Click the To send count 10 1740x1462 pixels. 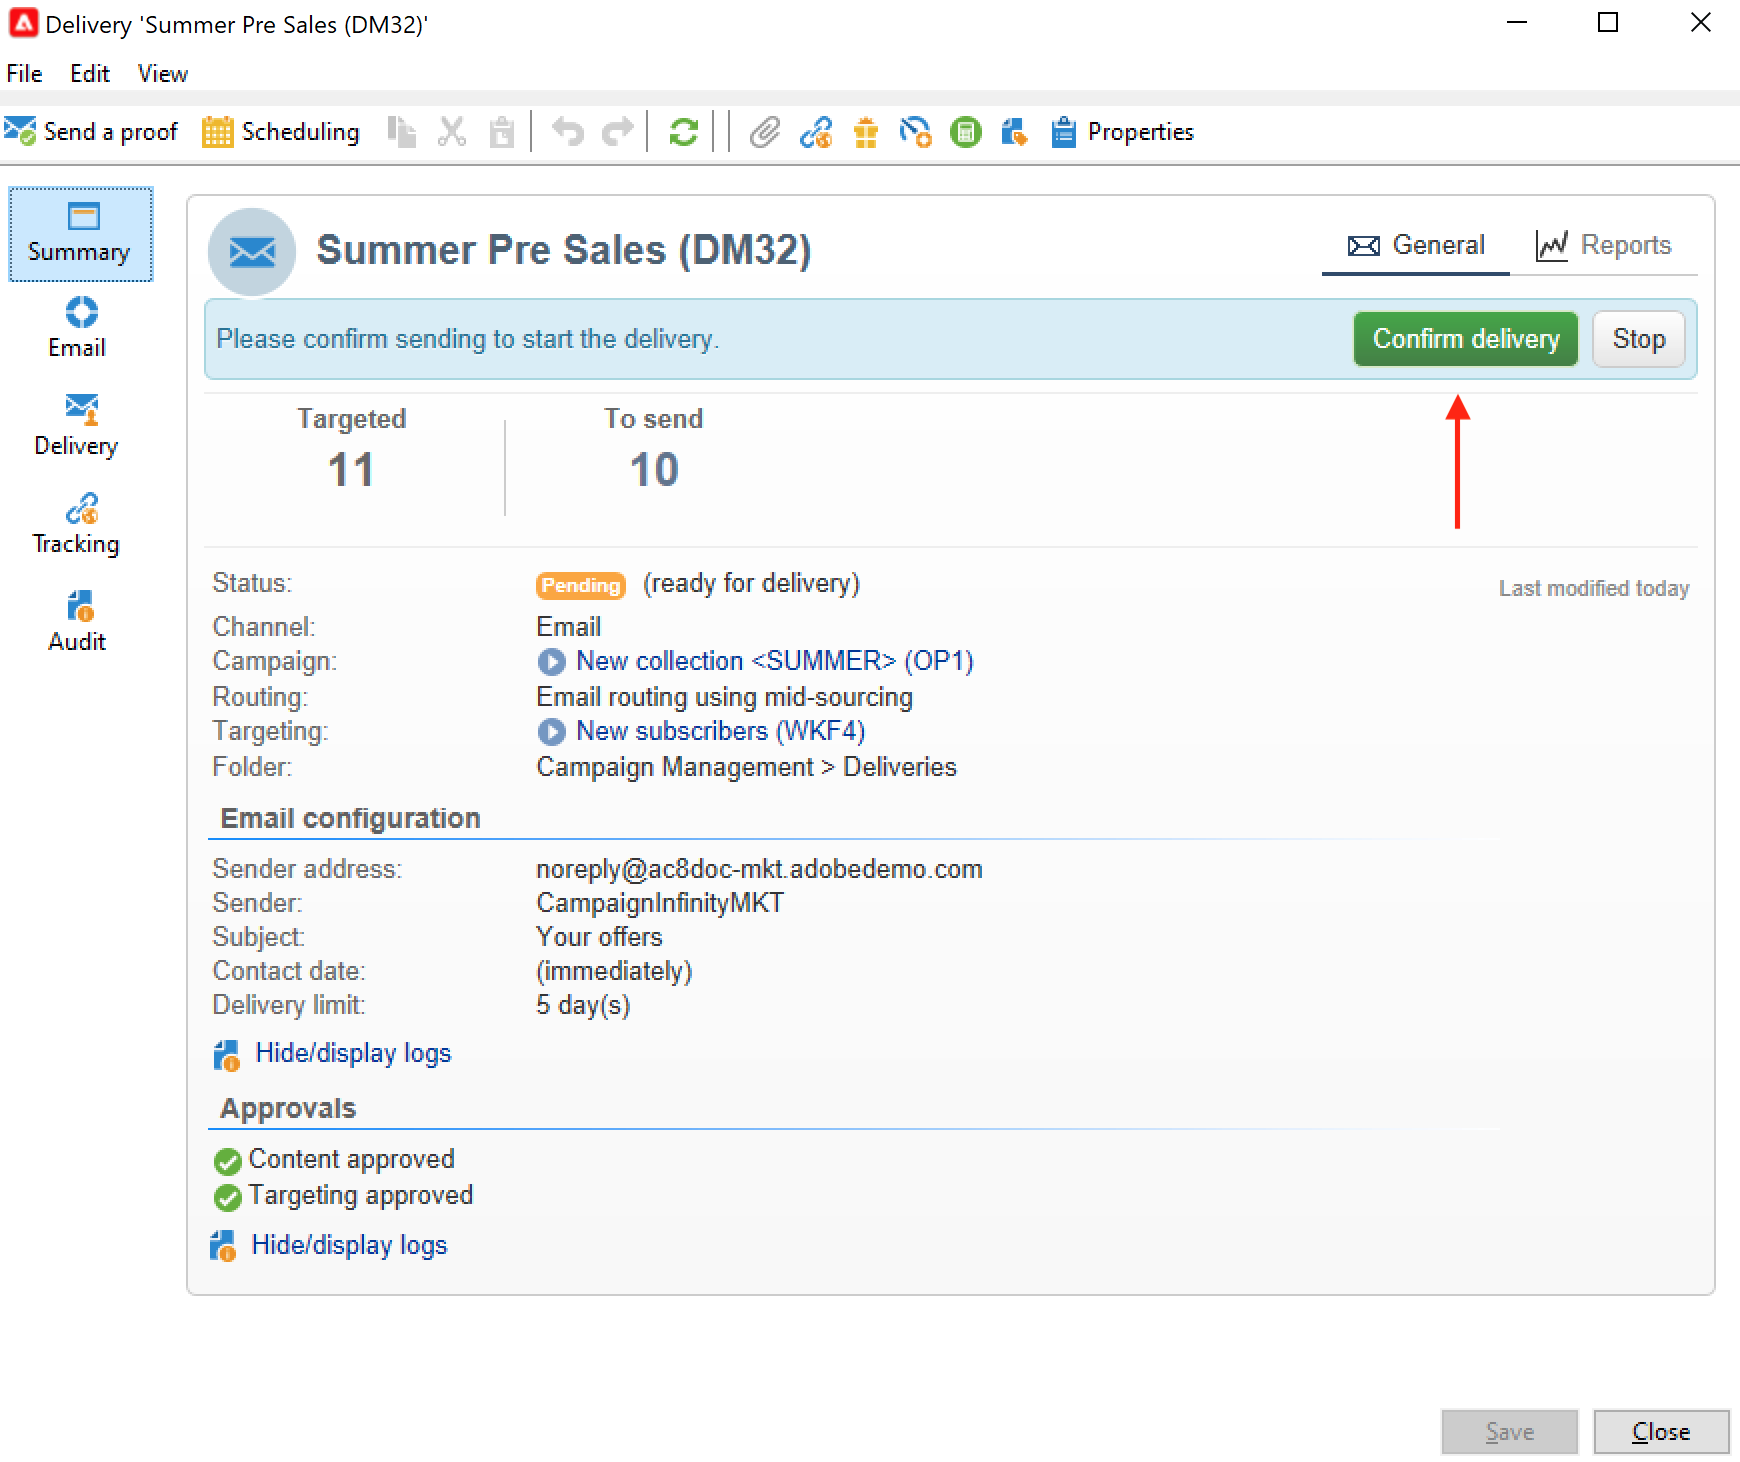pyautogui.click(x=654, y=470)
